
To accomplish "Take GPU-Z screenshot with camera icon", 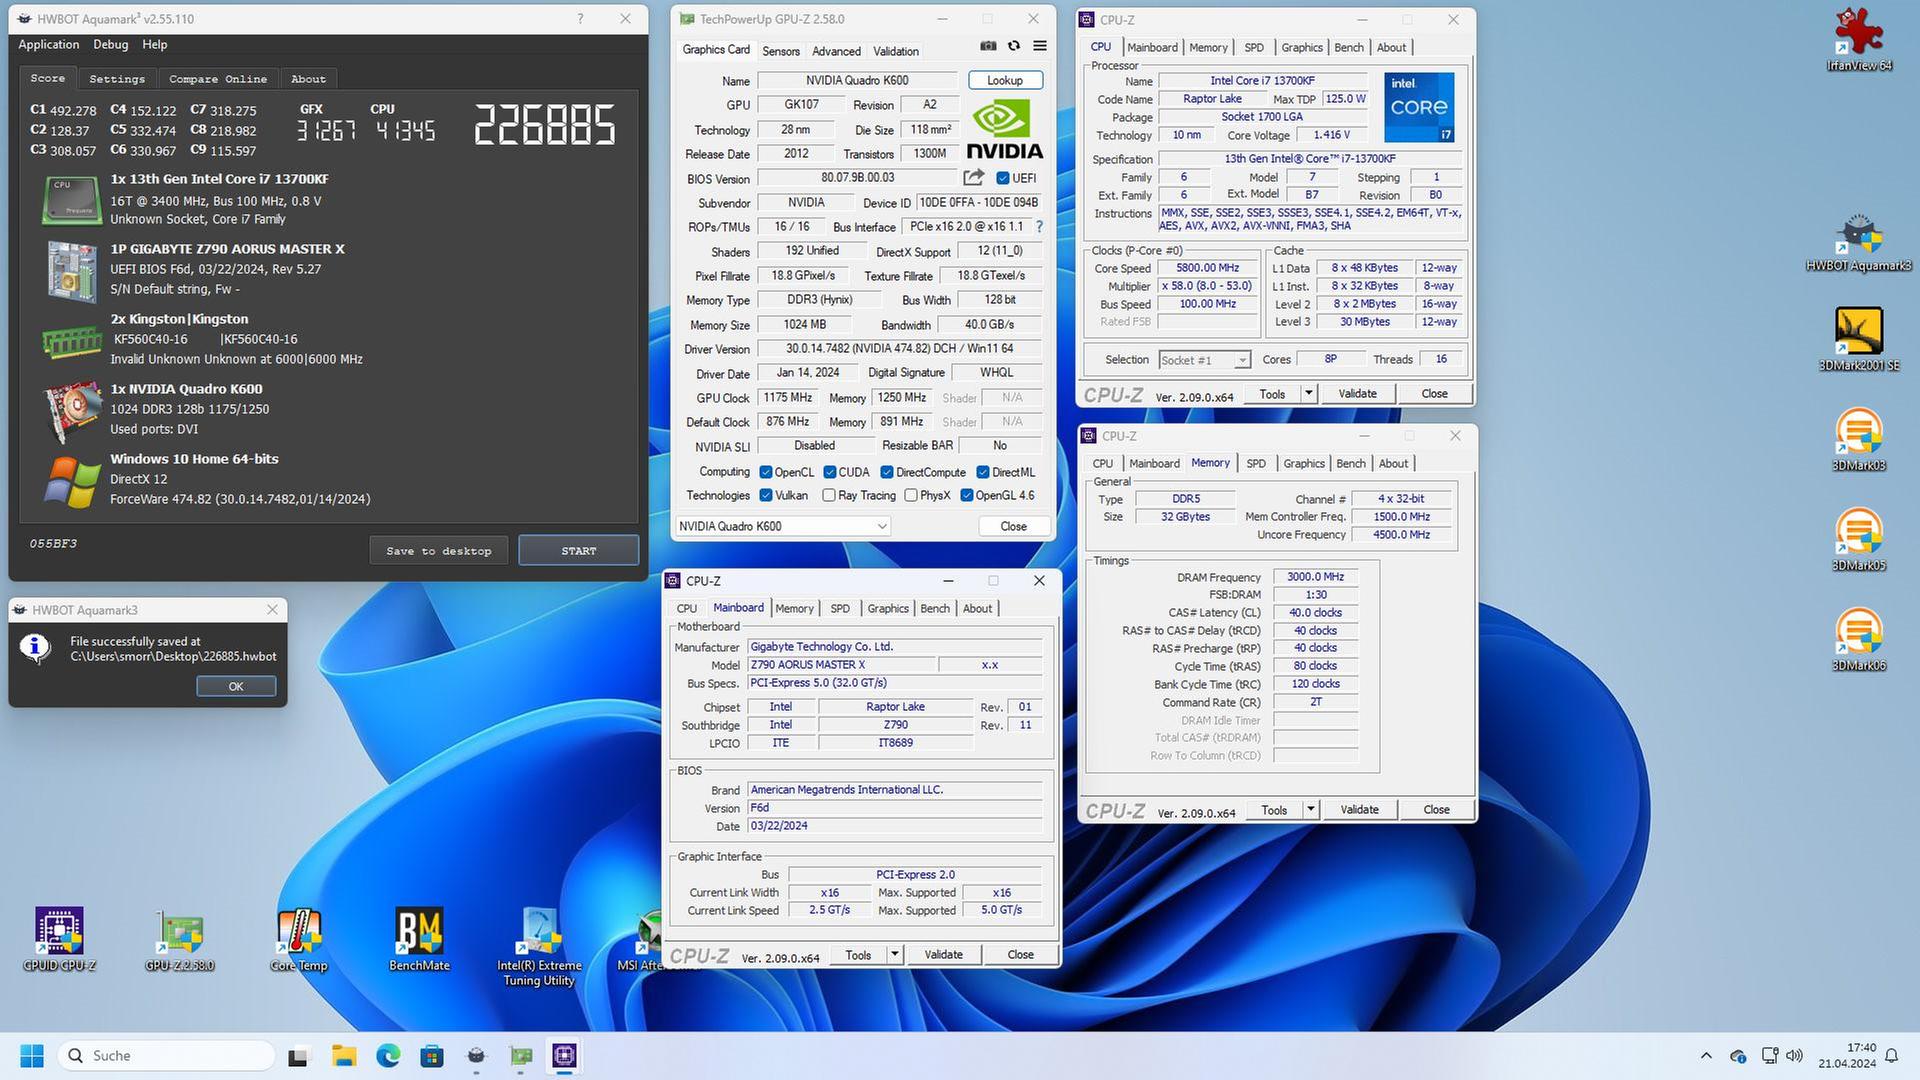I will click(988, 46).
